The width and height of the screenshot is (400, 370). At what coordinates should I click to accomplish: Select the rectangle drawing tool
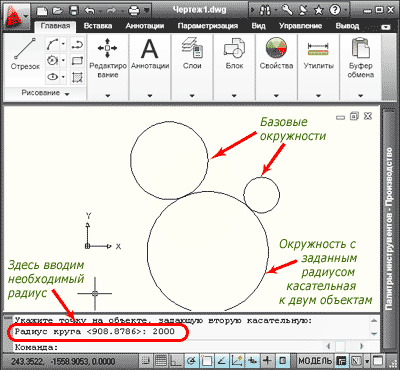tap(77, 61)
